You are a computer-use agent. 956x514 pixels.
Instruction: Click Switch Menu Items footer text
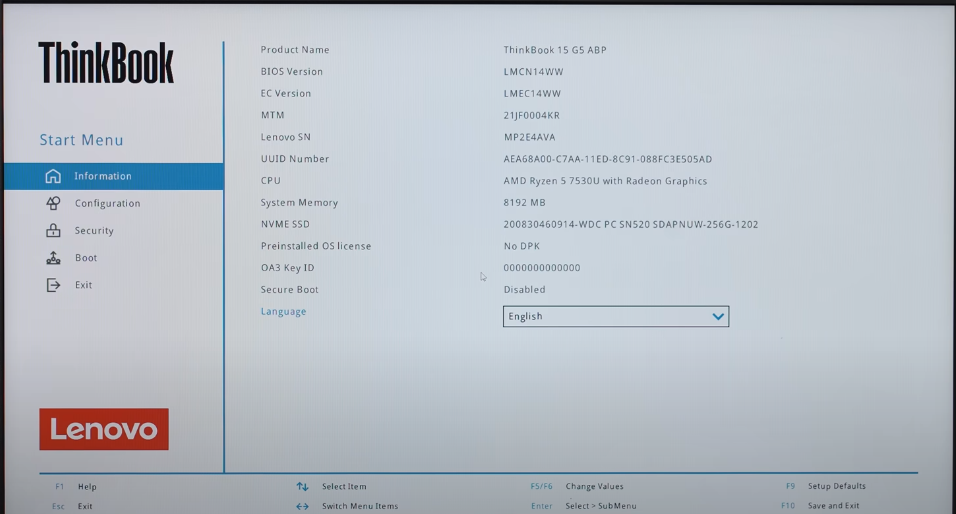point(360,506)
